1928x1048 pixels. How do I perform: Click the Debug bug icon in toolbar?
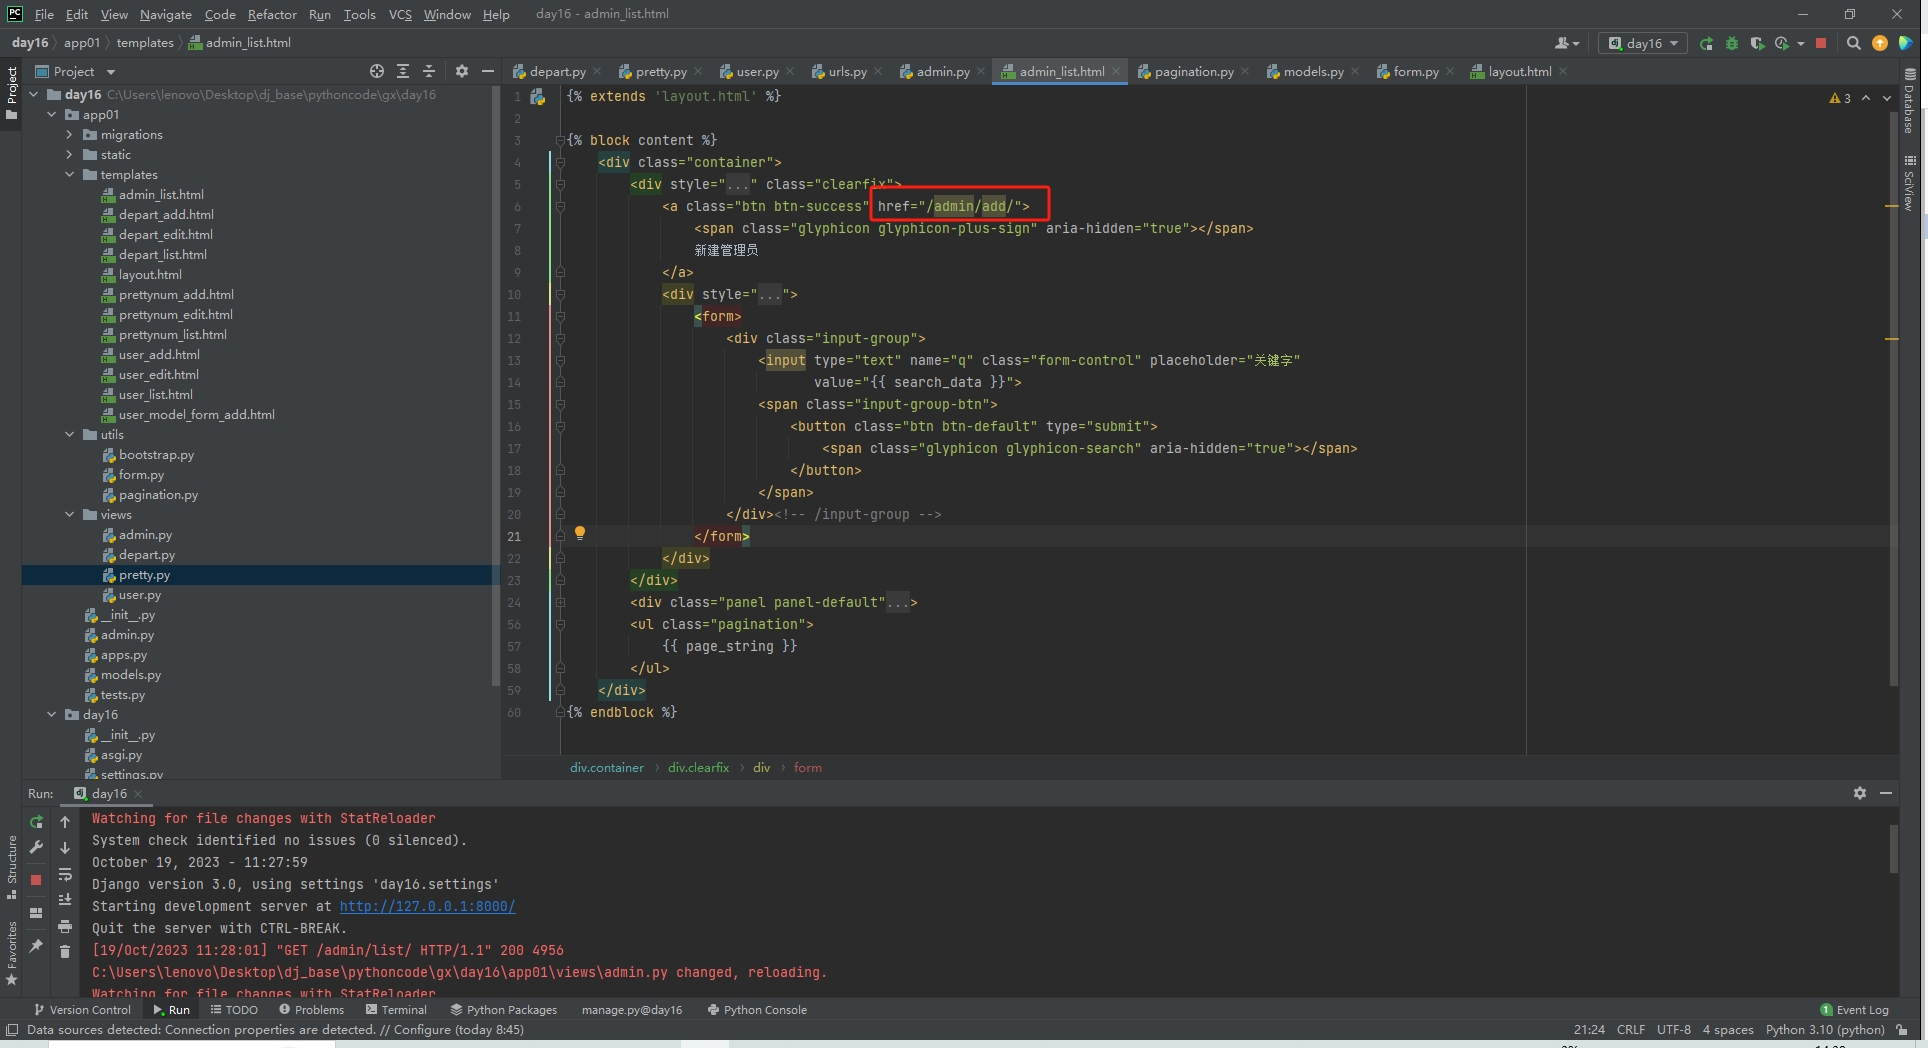[x=1732, y=43]
